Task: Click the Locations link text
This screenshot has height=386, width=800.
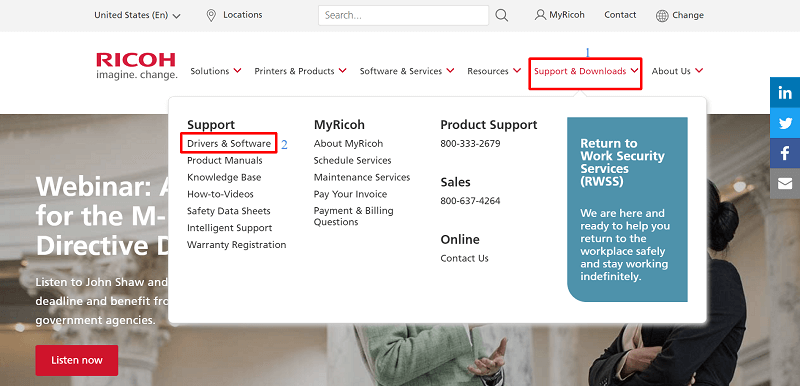Action: (x=242, y=15)
